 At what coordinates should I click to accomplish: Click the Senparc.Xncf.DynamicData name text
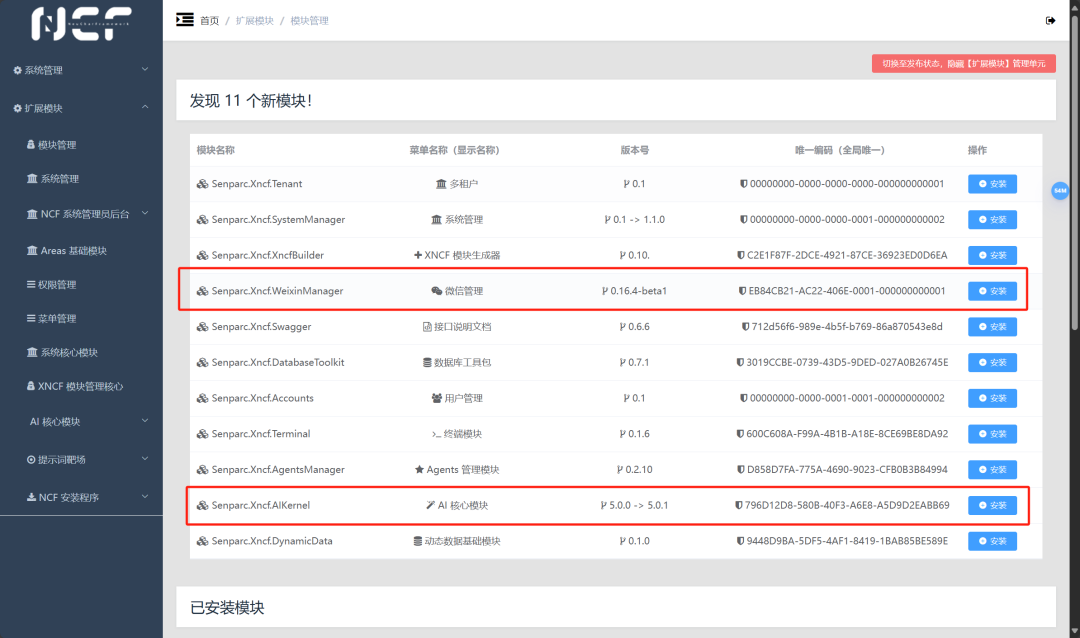[x=272, y=542]
